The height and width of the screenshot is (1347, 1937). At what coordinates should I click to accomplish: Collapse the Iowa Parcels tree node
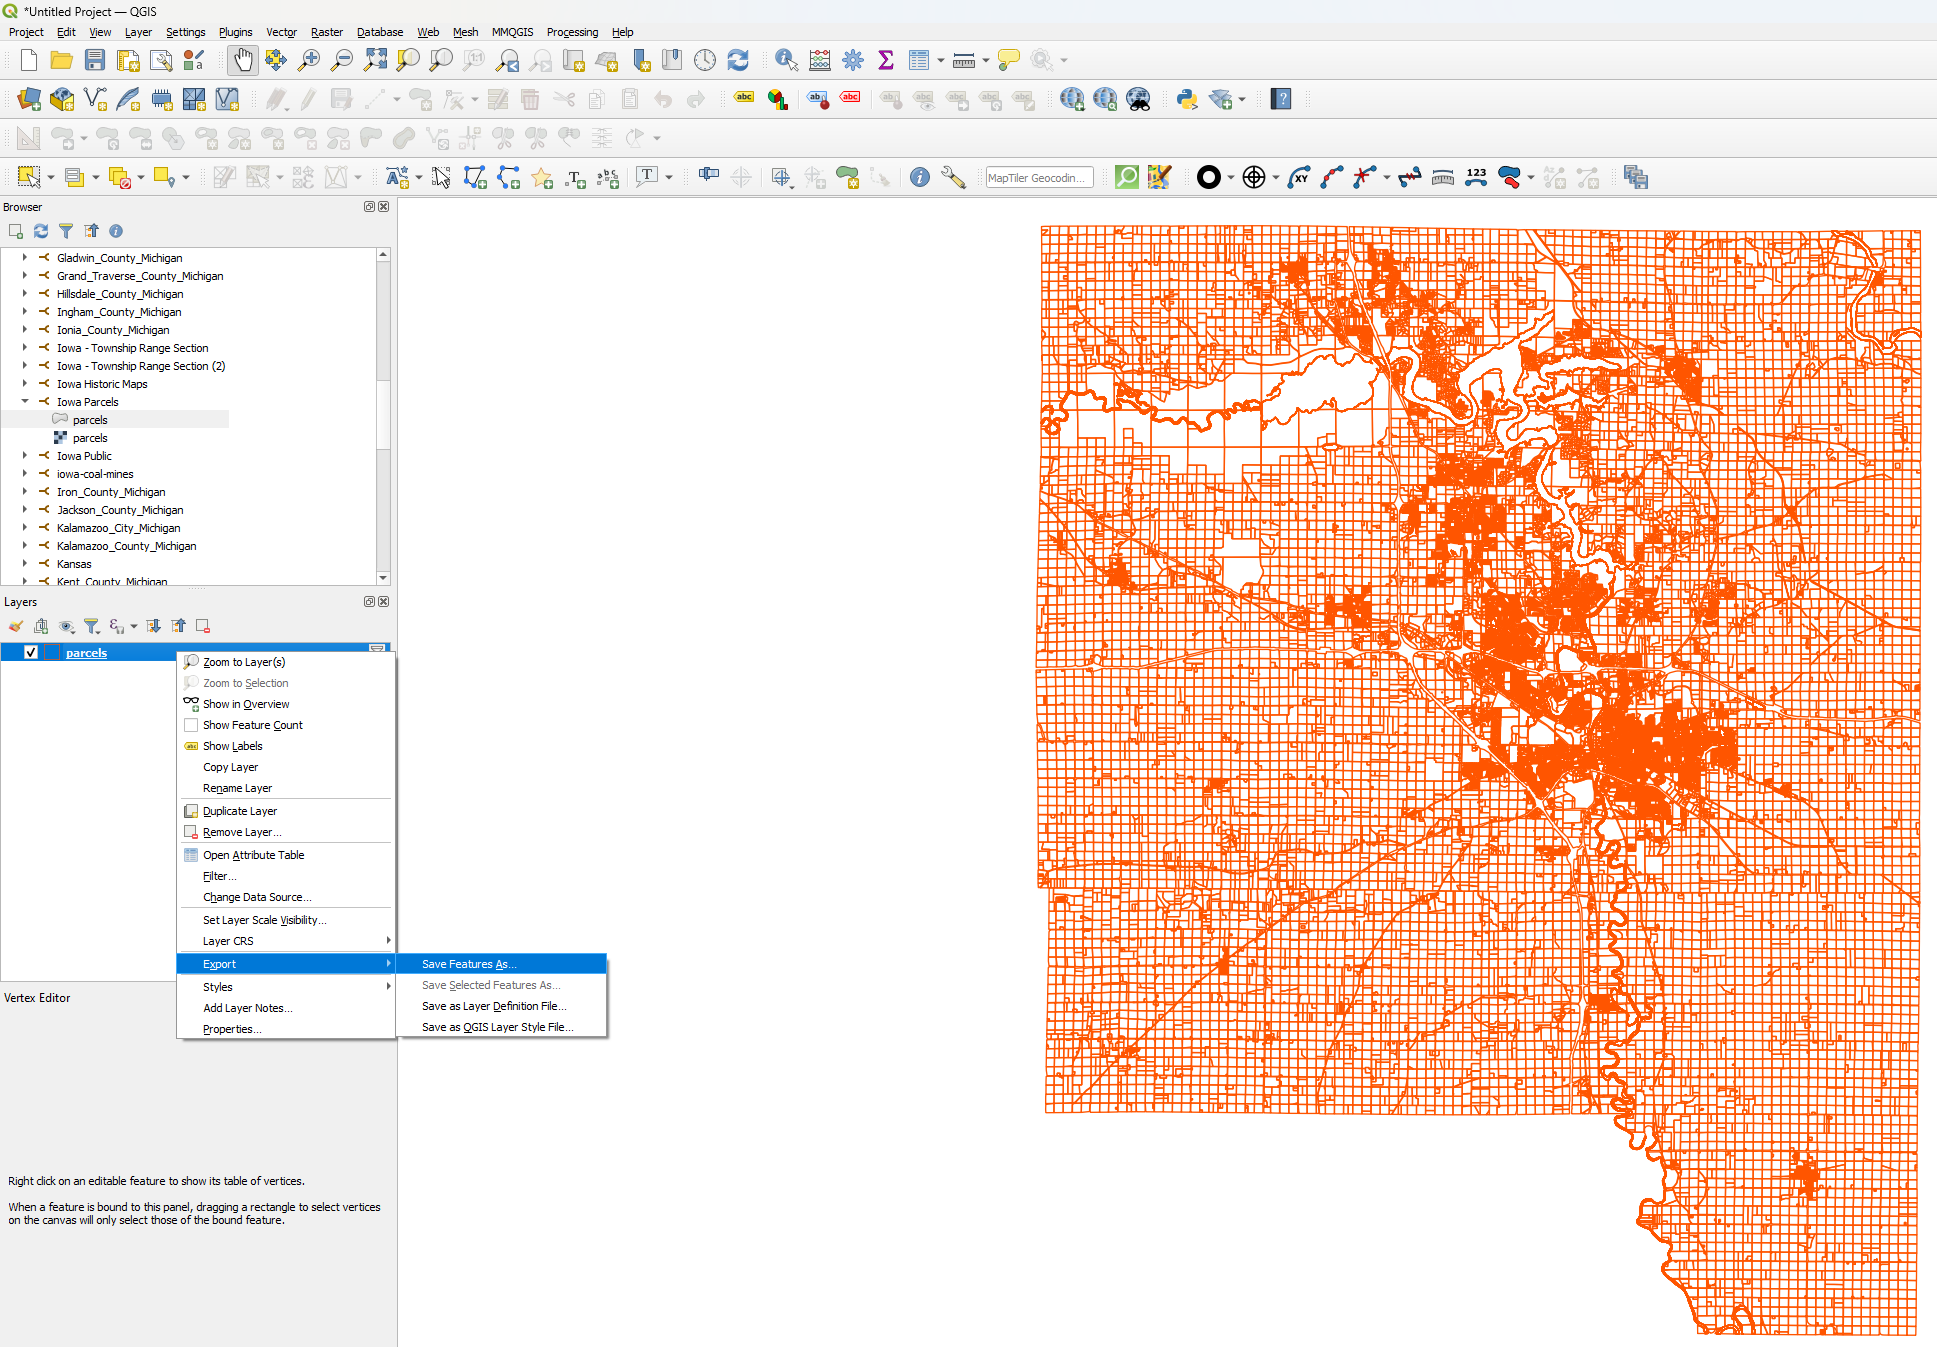[x=25, y=402]
